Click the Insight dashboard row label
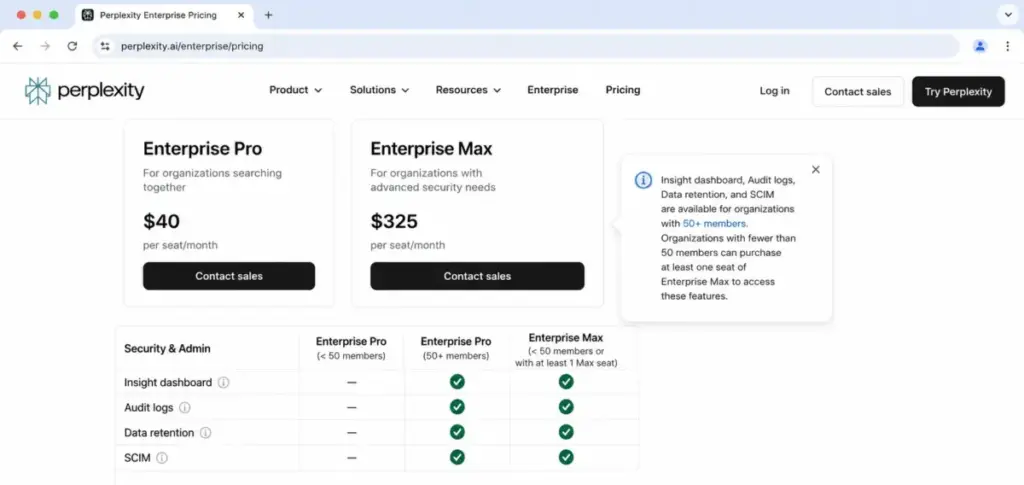This screenshot has height=485, width=1024. click(168, 383)
